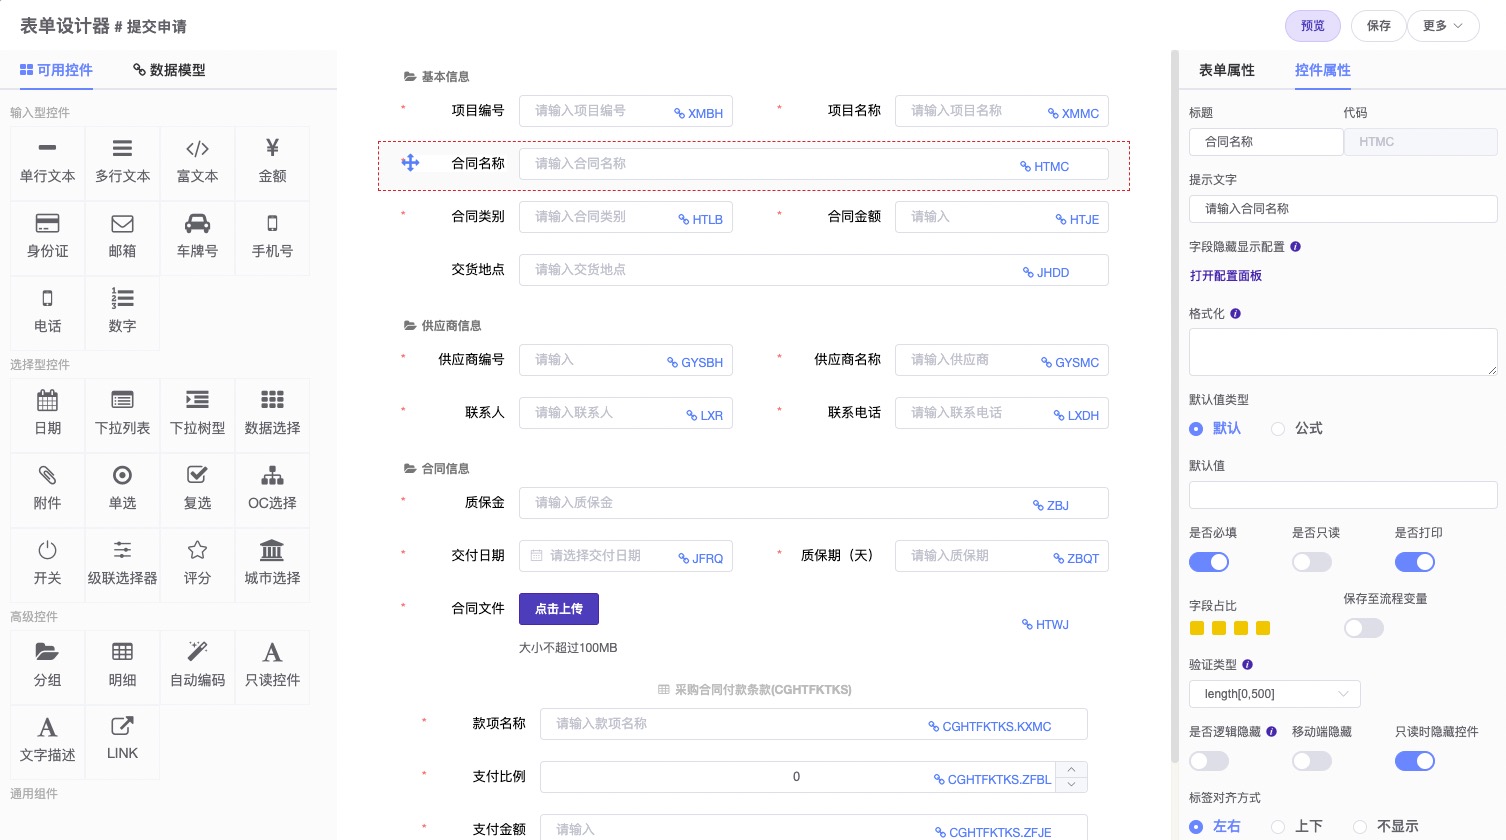Click the 保存 save button
This screenshot has height=840, width=1506.
pos(1379,26)
